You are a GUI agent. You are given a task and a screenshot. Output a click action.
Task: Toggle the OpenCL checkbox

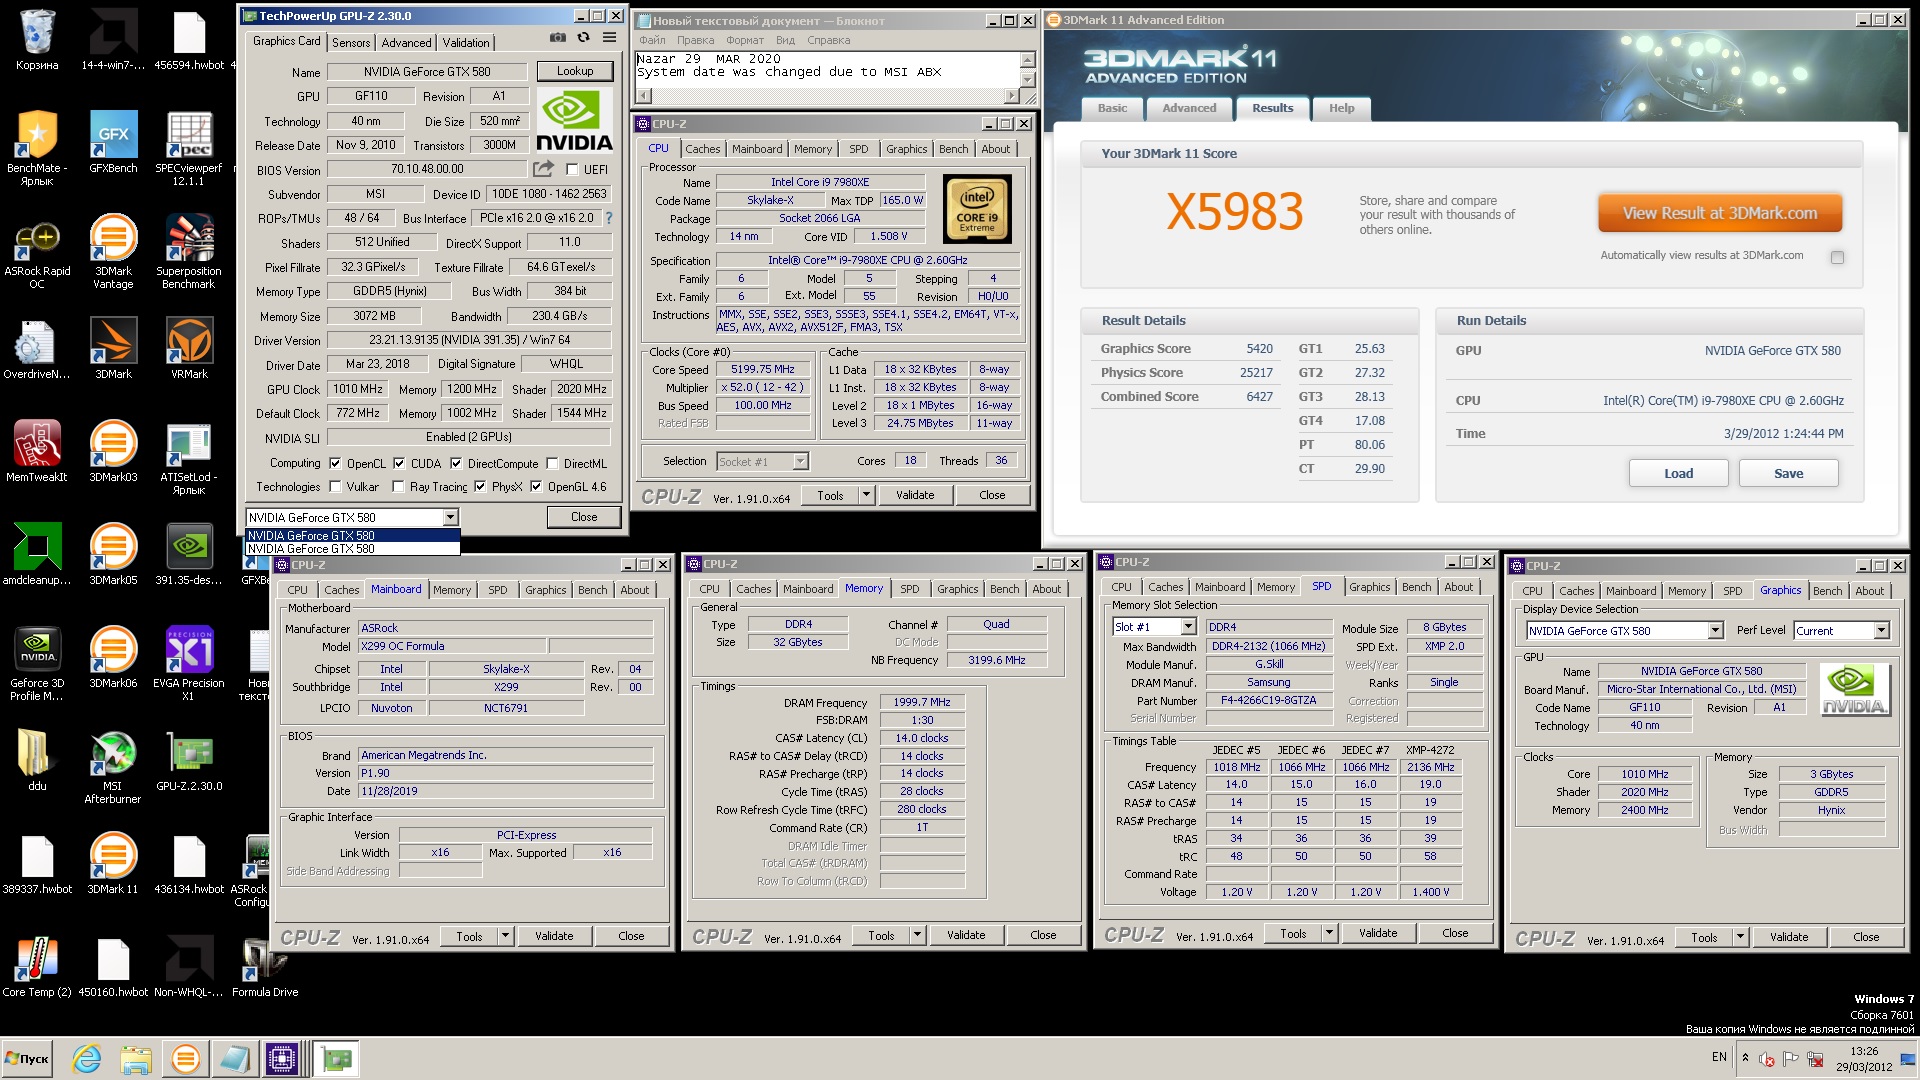pos(334,464)
